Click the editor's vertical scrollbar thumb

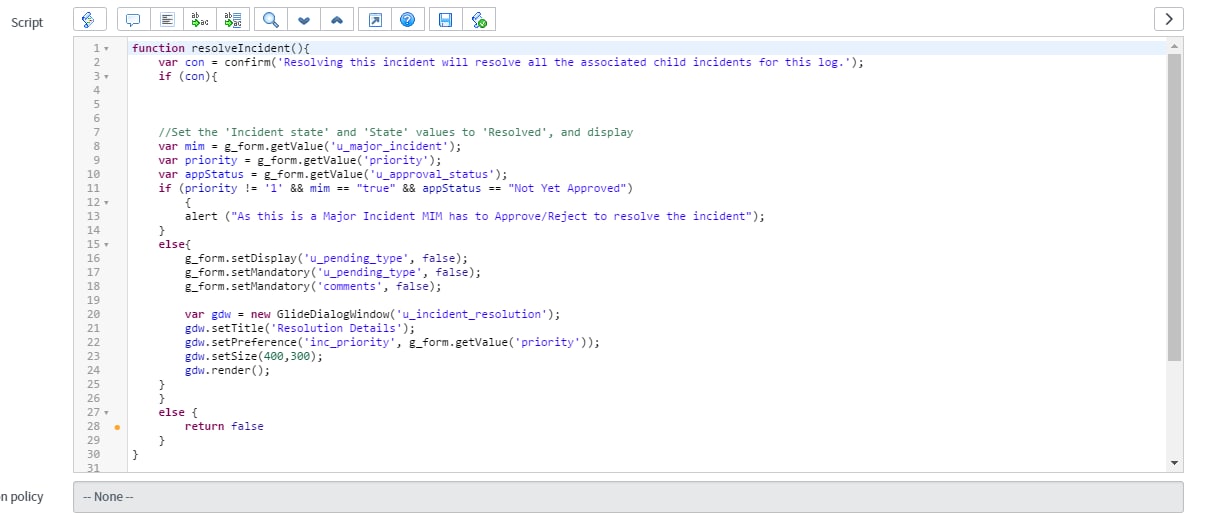(x=1174, y=207)
